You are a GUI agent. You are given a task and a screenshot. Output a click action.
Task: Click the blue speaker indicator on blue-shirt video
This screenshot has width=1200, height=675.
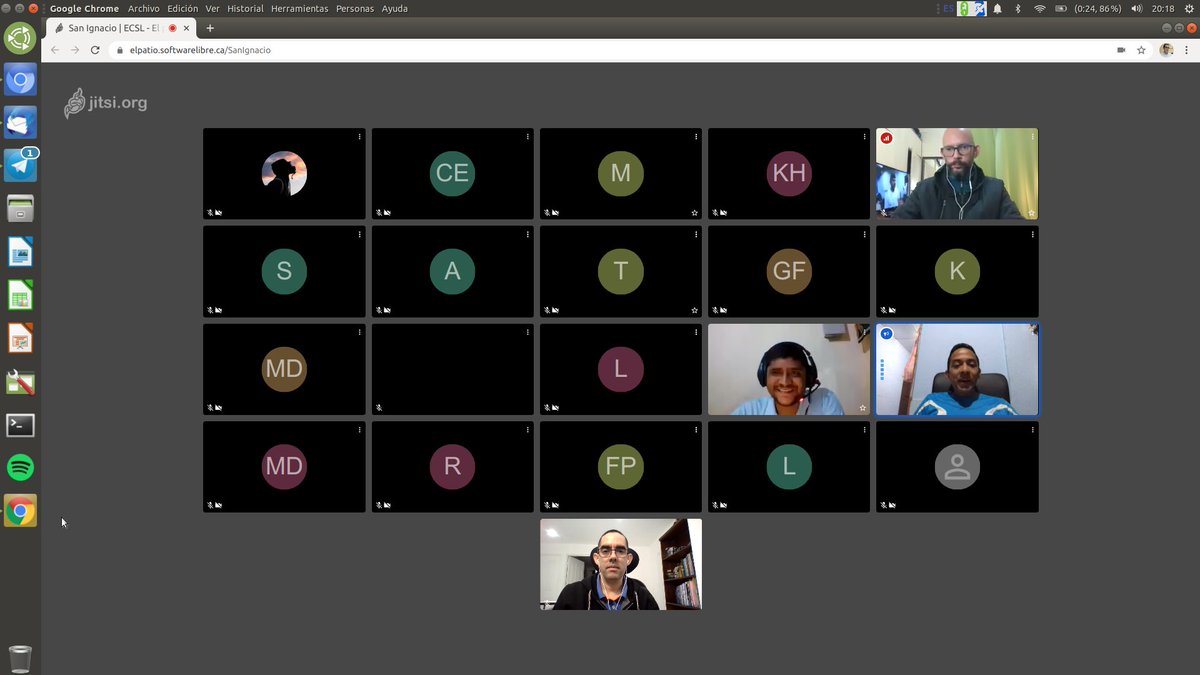pyautogui.click(x=886, y=333)
